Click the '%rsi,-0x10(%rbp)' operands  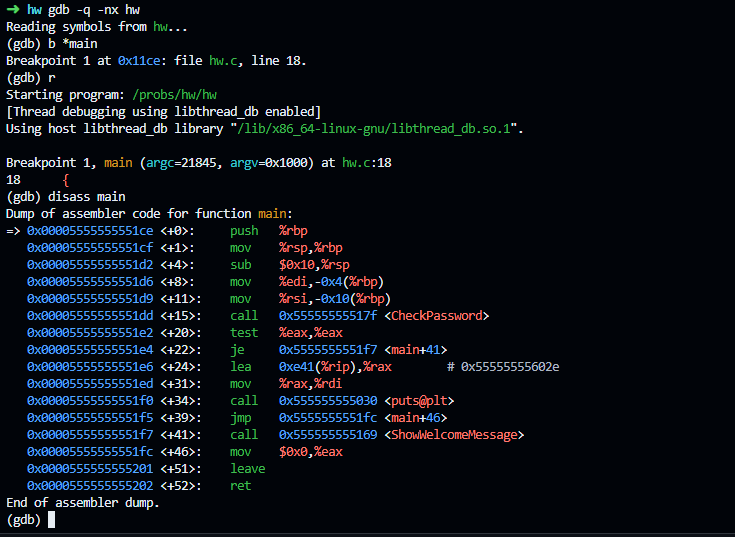tap(335, 298)
